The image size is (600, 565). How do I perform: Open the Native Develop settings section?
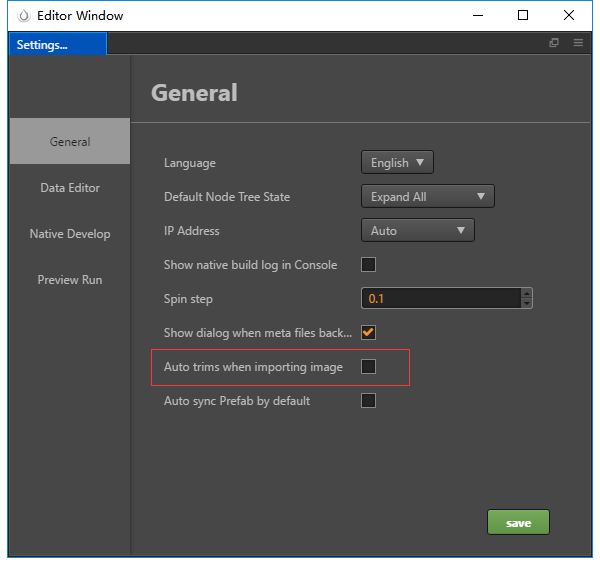coord(70,234)
